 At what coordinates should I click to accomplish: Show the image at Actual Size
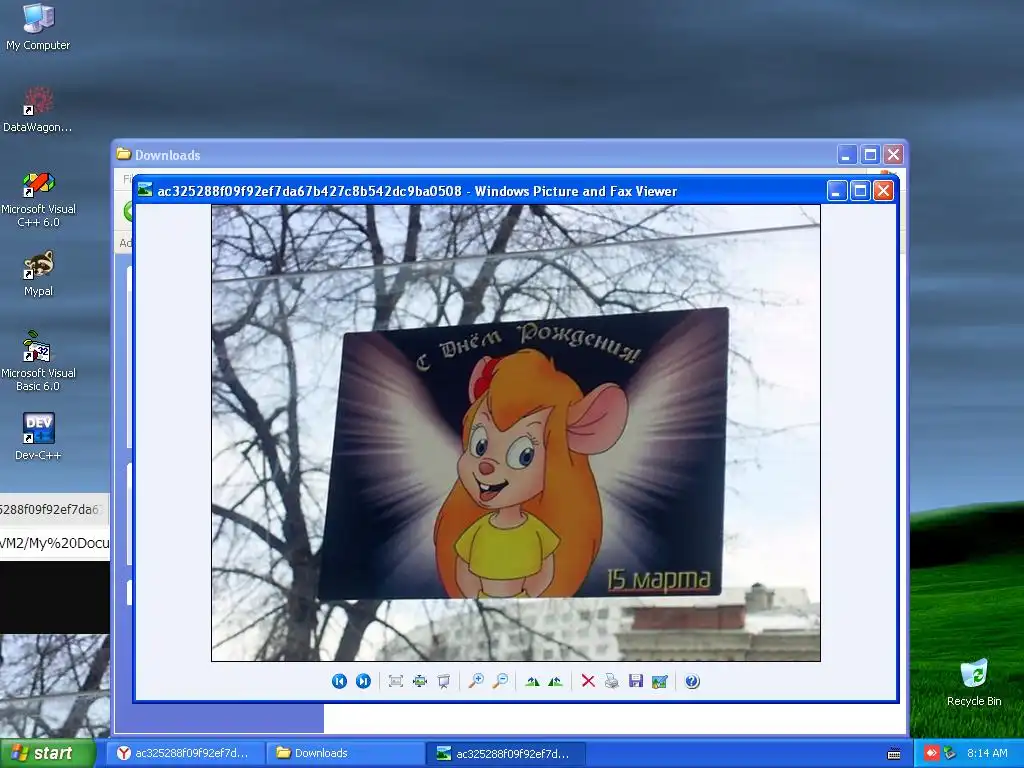pyautogui.click(x=419, y=681)
